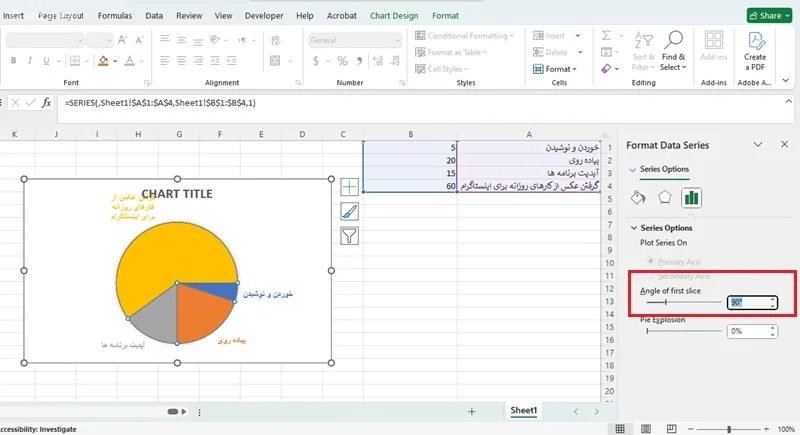800x435 pixels.
Task: Click the green Share button
Action: (770, 16)
